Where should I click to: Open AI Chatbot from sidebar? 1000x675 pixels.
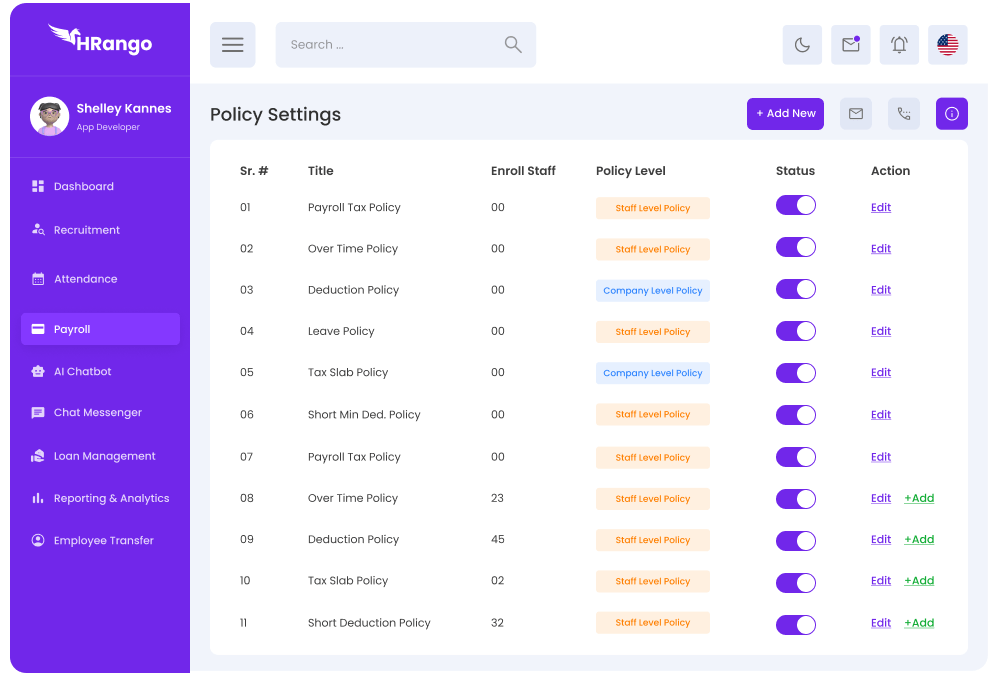82,372
